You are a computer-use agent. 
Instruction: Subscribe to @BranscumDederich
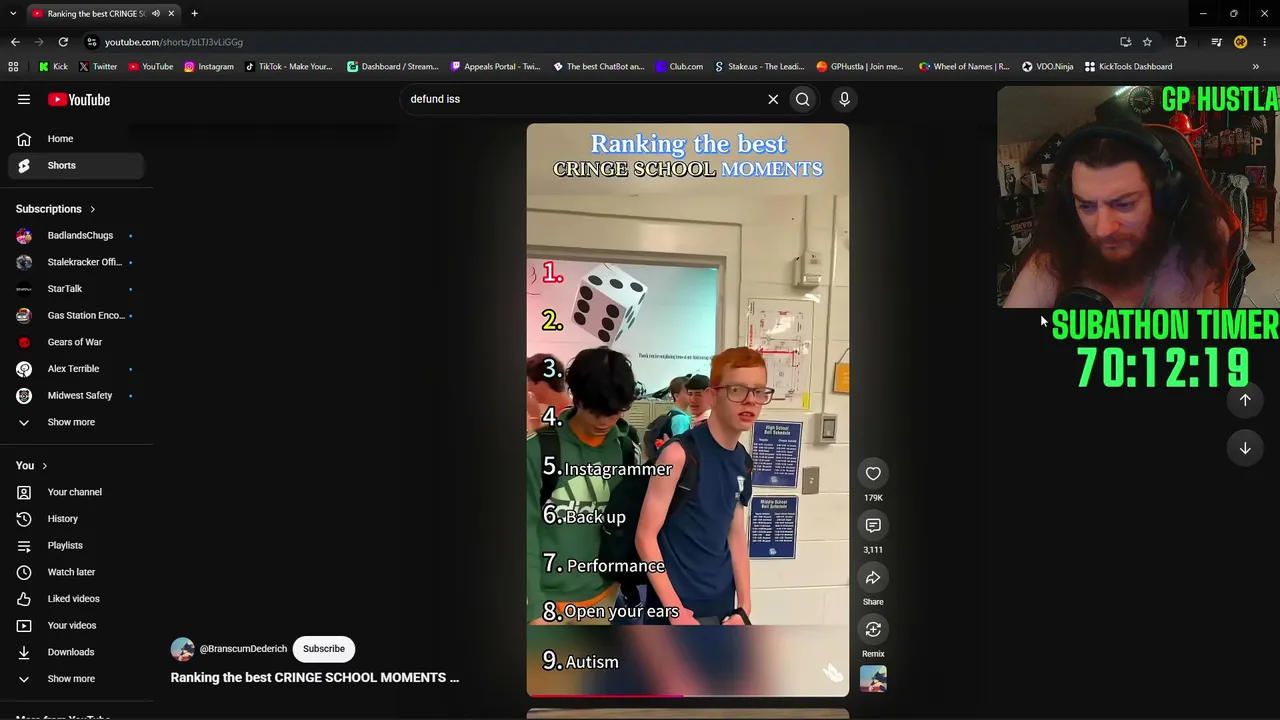coord(324,648)
